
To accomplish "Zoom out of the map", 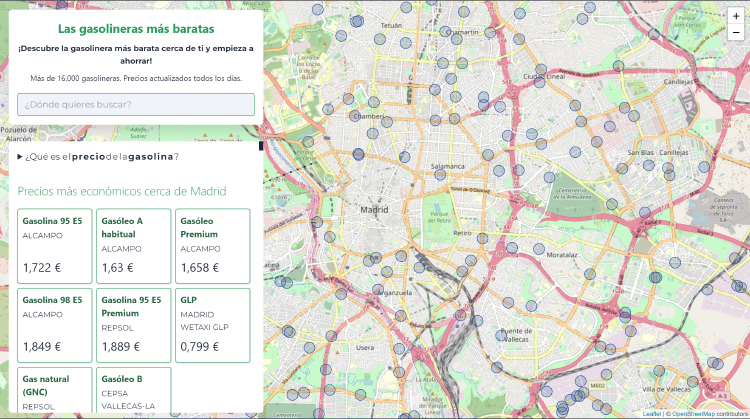I will (736, 33).
